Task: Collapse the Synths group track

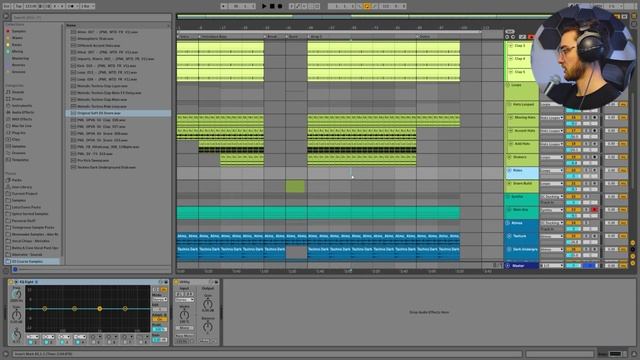Action: [508, 197]
